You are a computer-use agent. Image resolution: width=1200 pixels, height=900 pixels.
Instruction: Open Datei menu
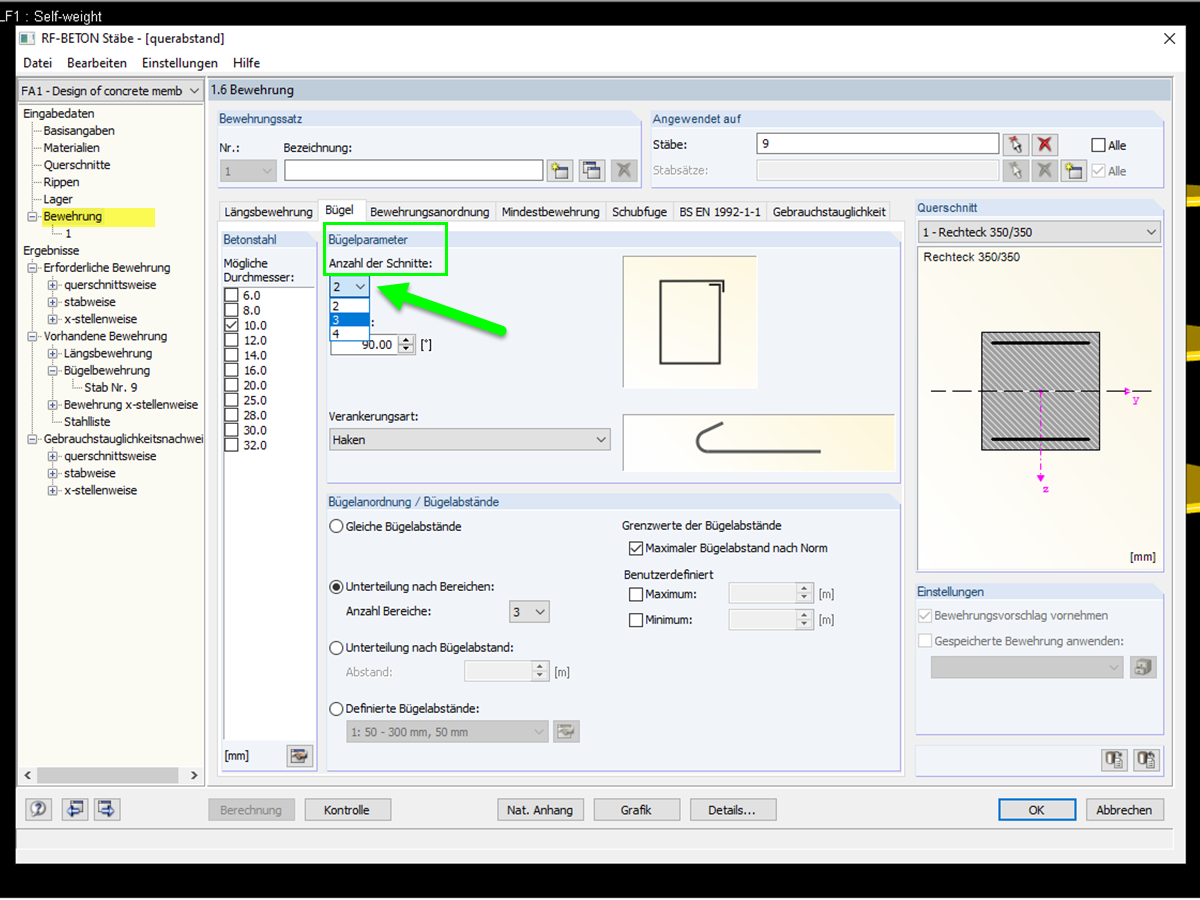pyautogui.click(x=38, y=63)
